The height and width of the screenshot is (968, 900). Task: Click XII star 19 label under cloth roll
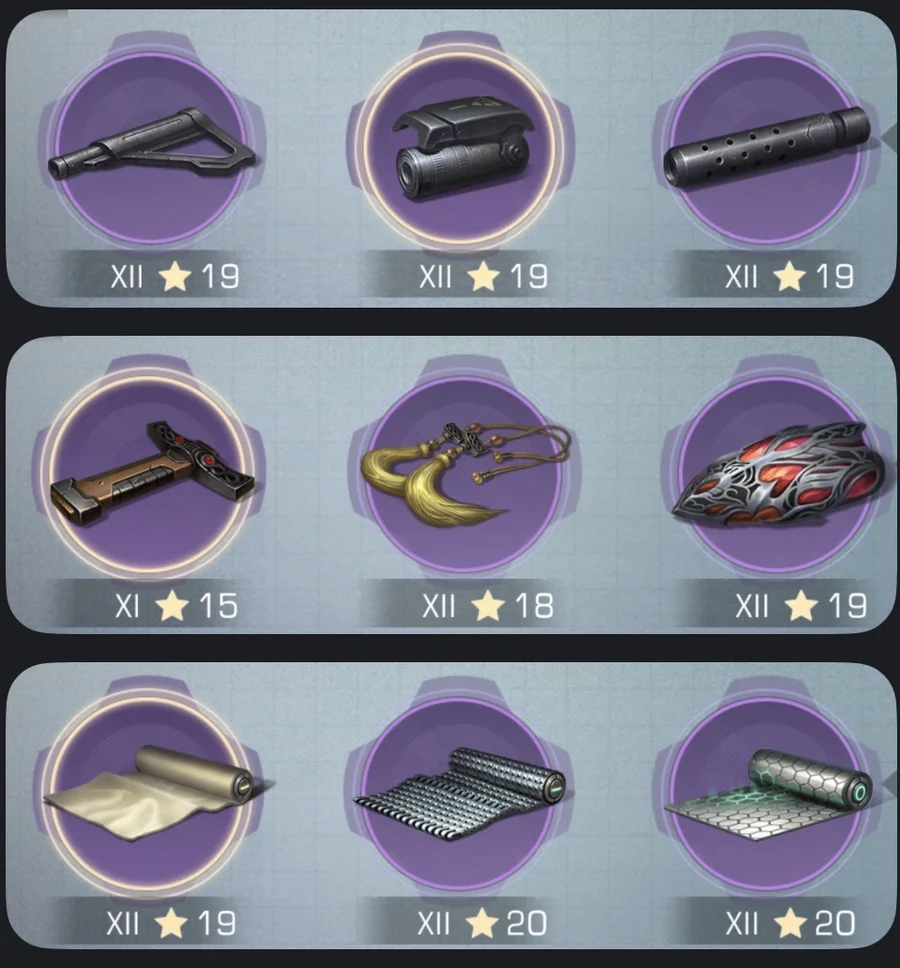(171, 924)
